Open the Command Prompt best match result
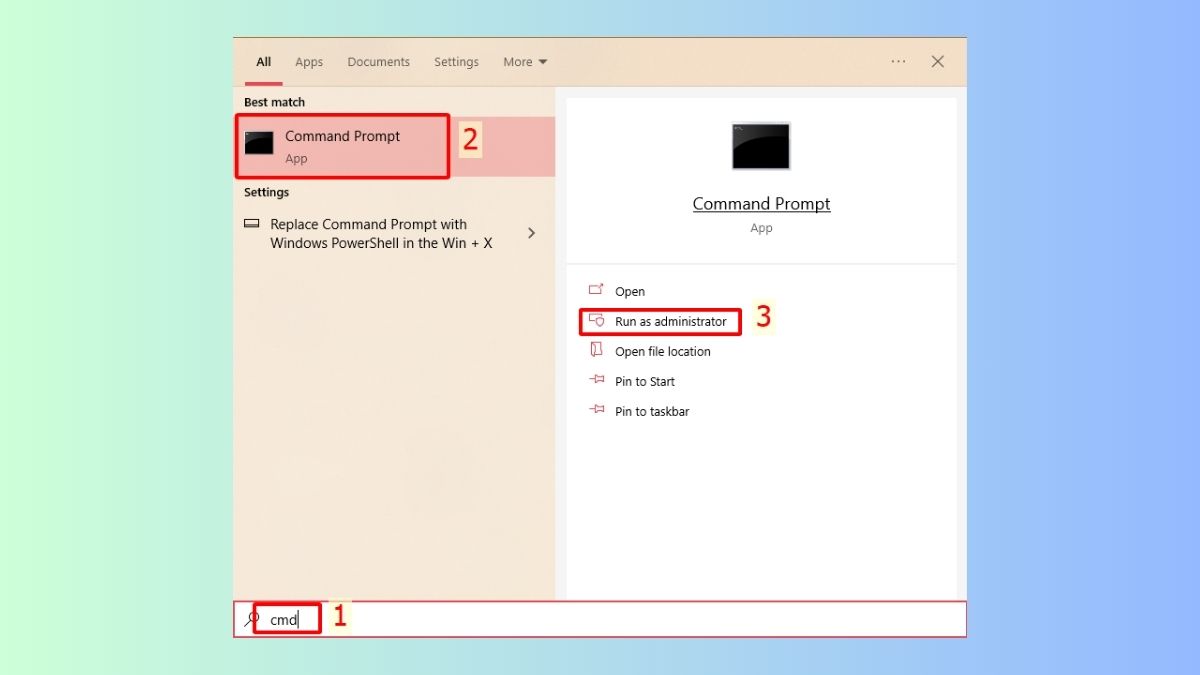1200x675 pixels. coord(395,147)
